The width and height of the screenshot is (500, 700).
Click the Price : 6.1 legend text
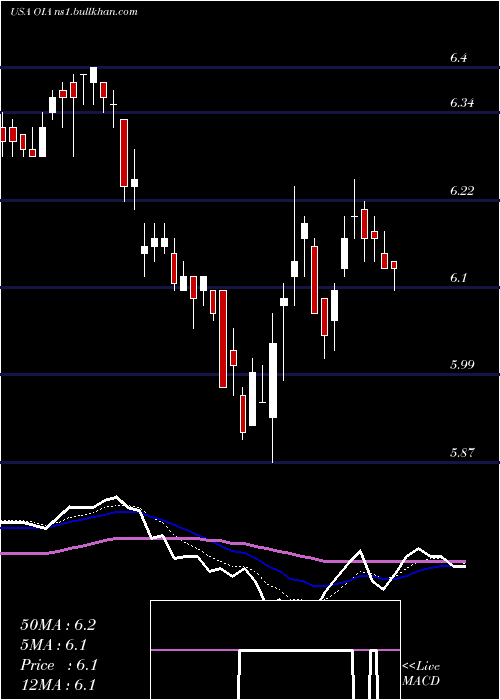point(58,665)
